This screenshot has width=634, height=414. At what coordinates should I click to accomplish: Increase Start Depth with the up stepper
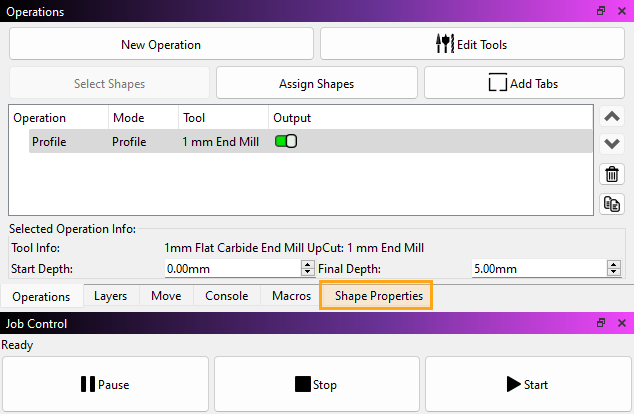307,264
